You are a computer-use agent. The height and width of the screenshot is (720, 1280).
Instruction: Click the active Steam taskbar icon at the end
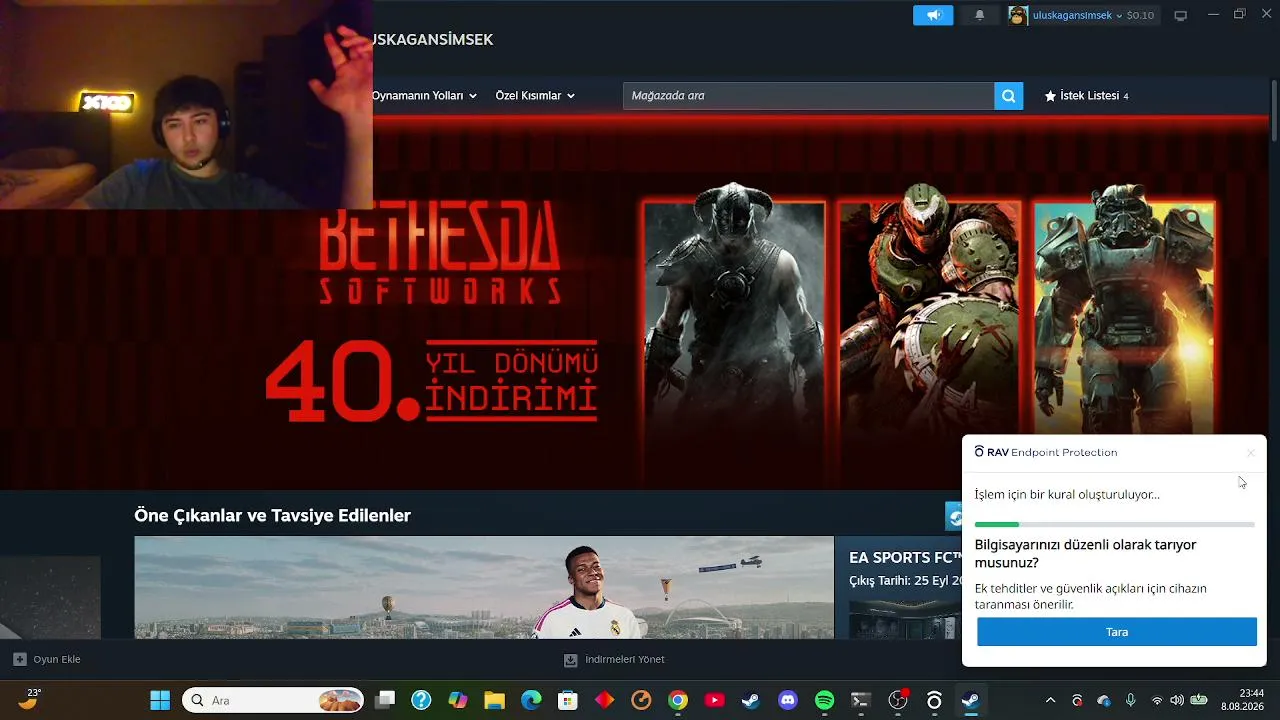tap(970, 700)
